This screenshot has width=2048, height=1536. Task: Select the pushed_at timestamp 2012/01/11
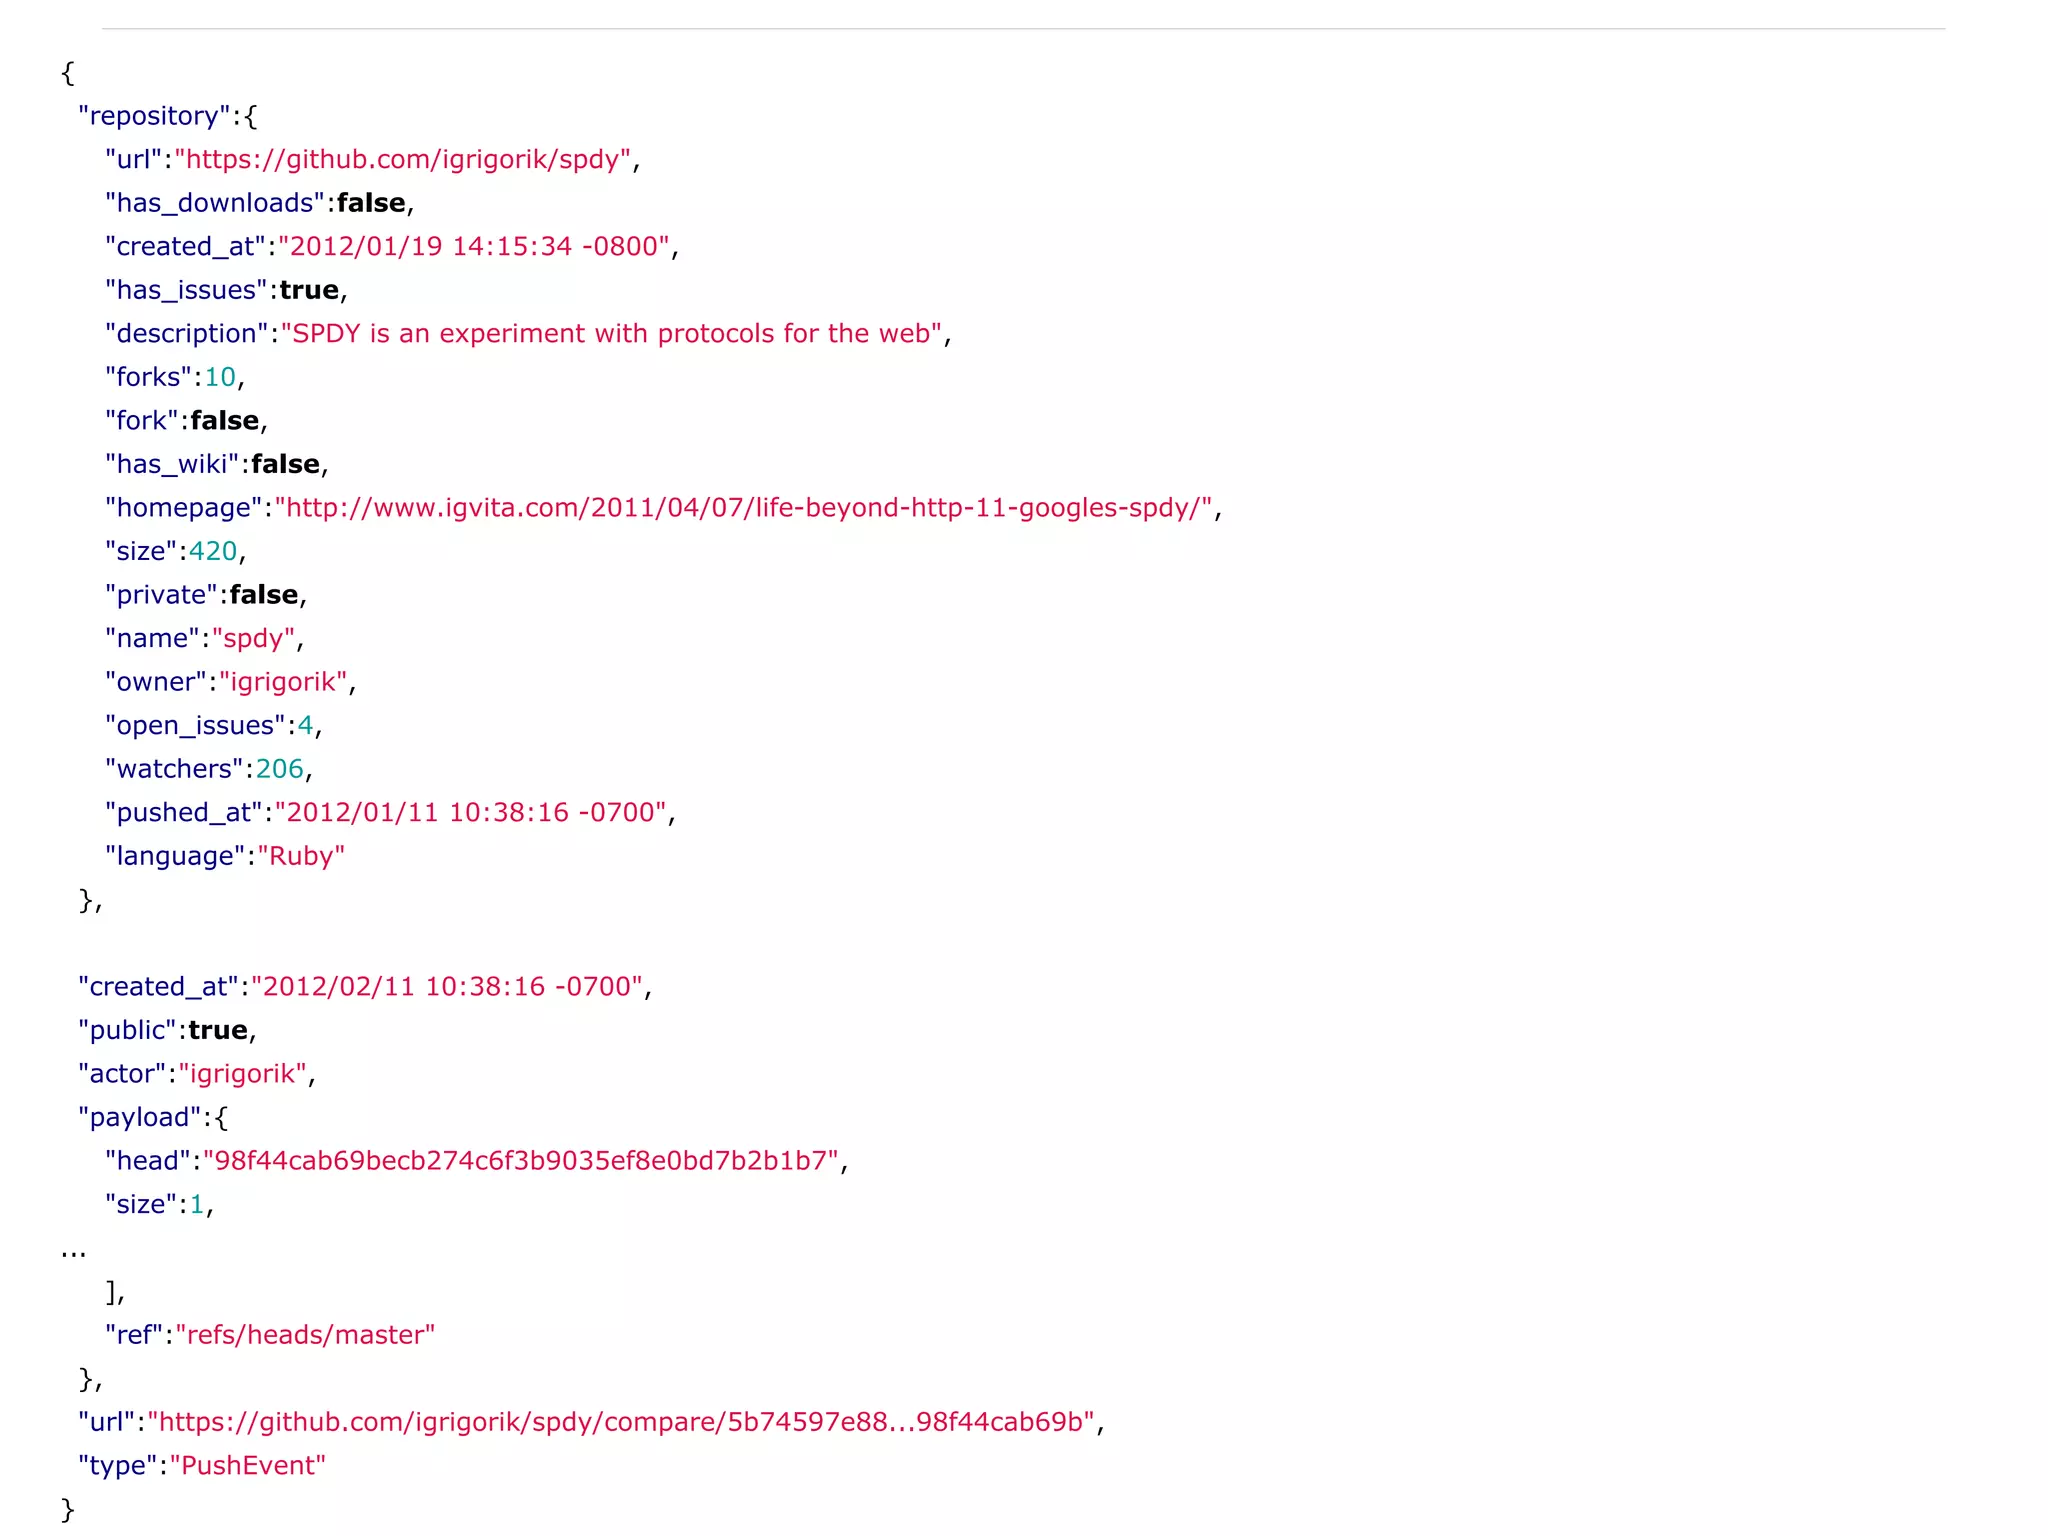[471, 813]
